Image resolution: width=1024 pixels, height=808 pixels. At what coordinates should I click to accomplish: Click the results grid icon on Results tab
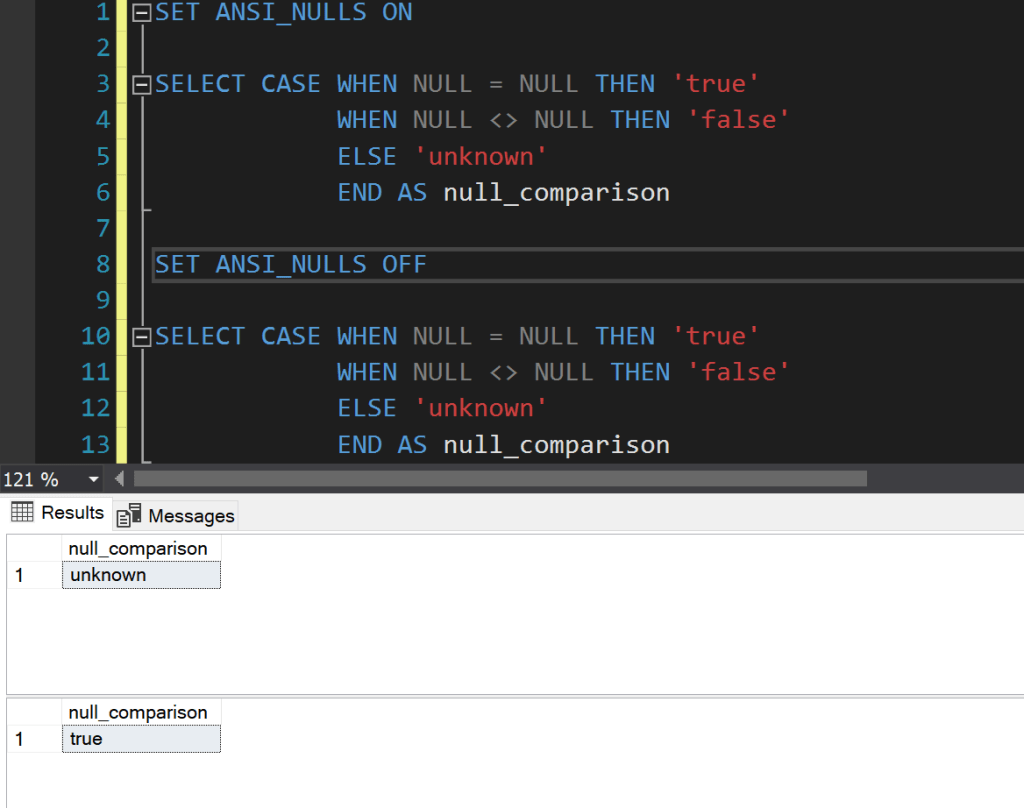coord(22,512)
